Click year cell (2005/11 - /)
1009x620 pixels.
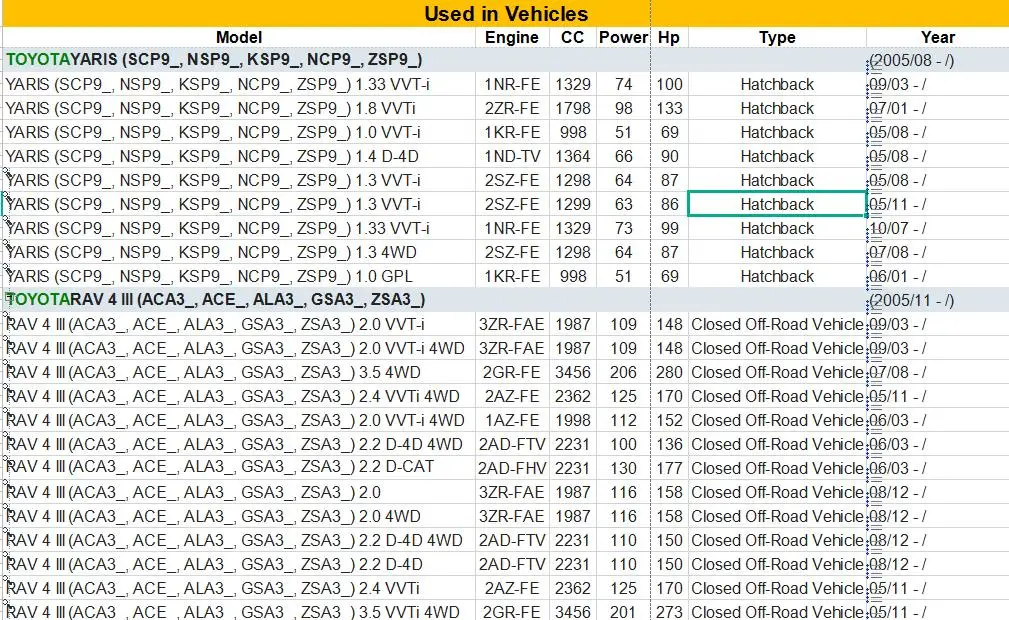938,300
